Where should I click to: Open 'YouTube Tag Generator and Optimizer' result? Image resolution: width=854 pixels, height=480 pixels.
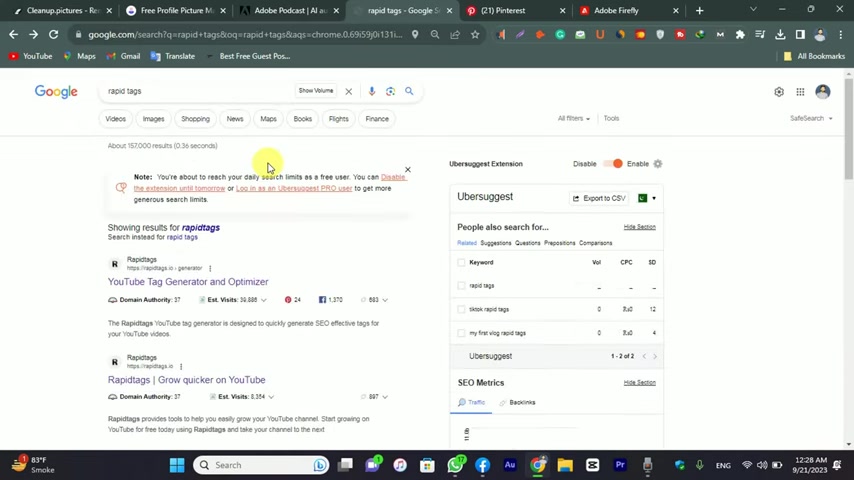[x=188, y=282]
